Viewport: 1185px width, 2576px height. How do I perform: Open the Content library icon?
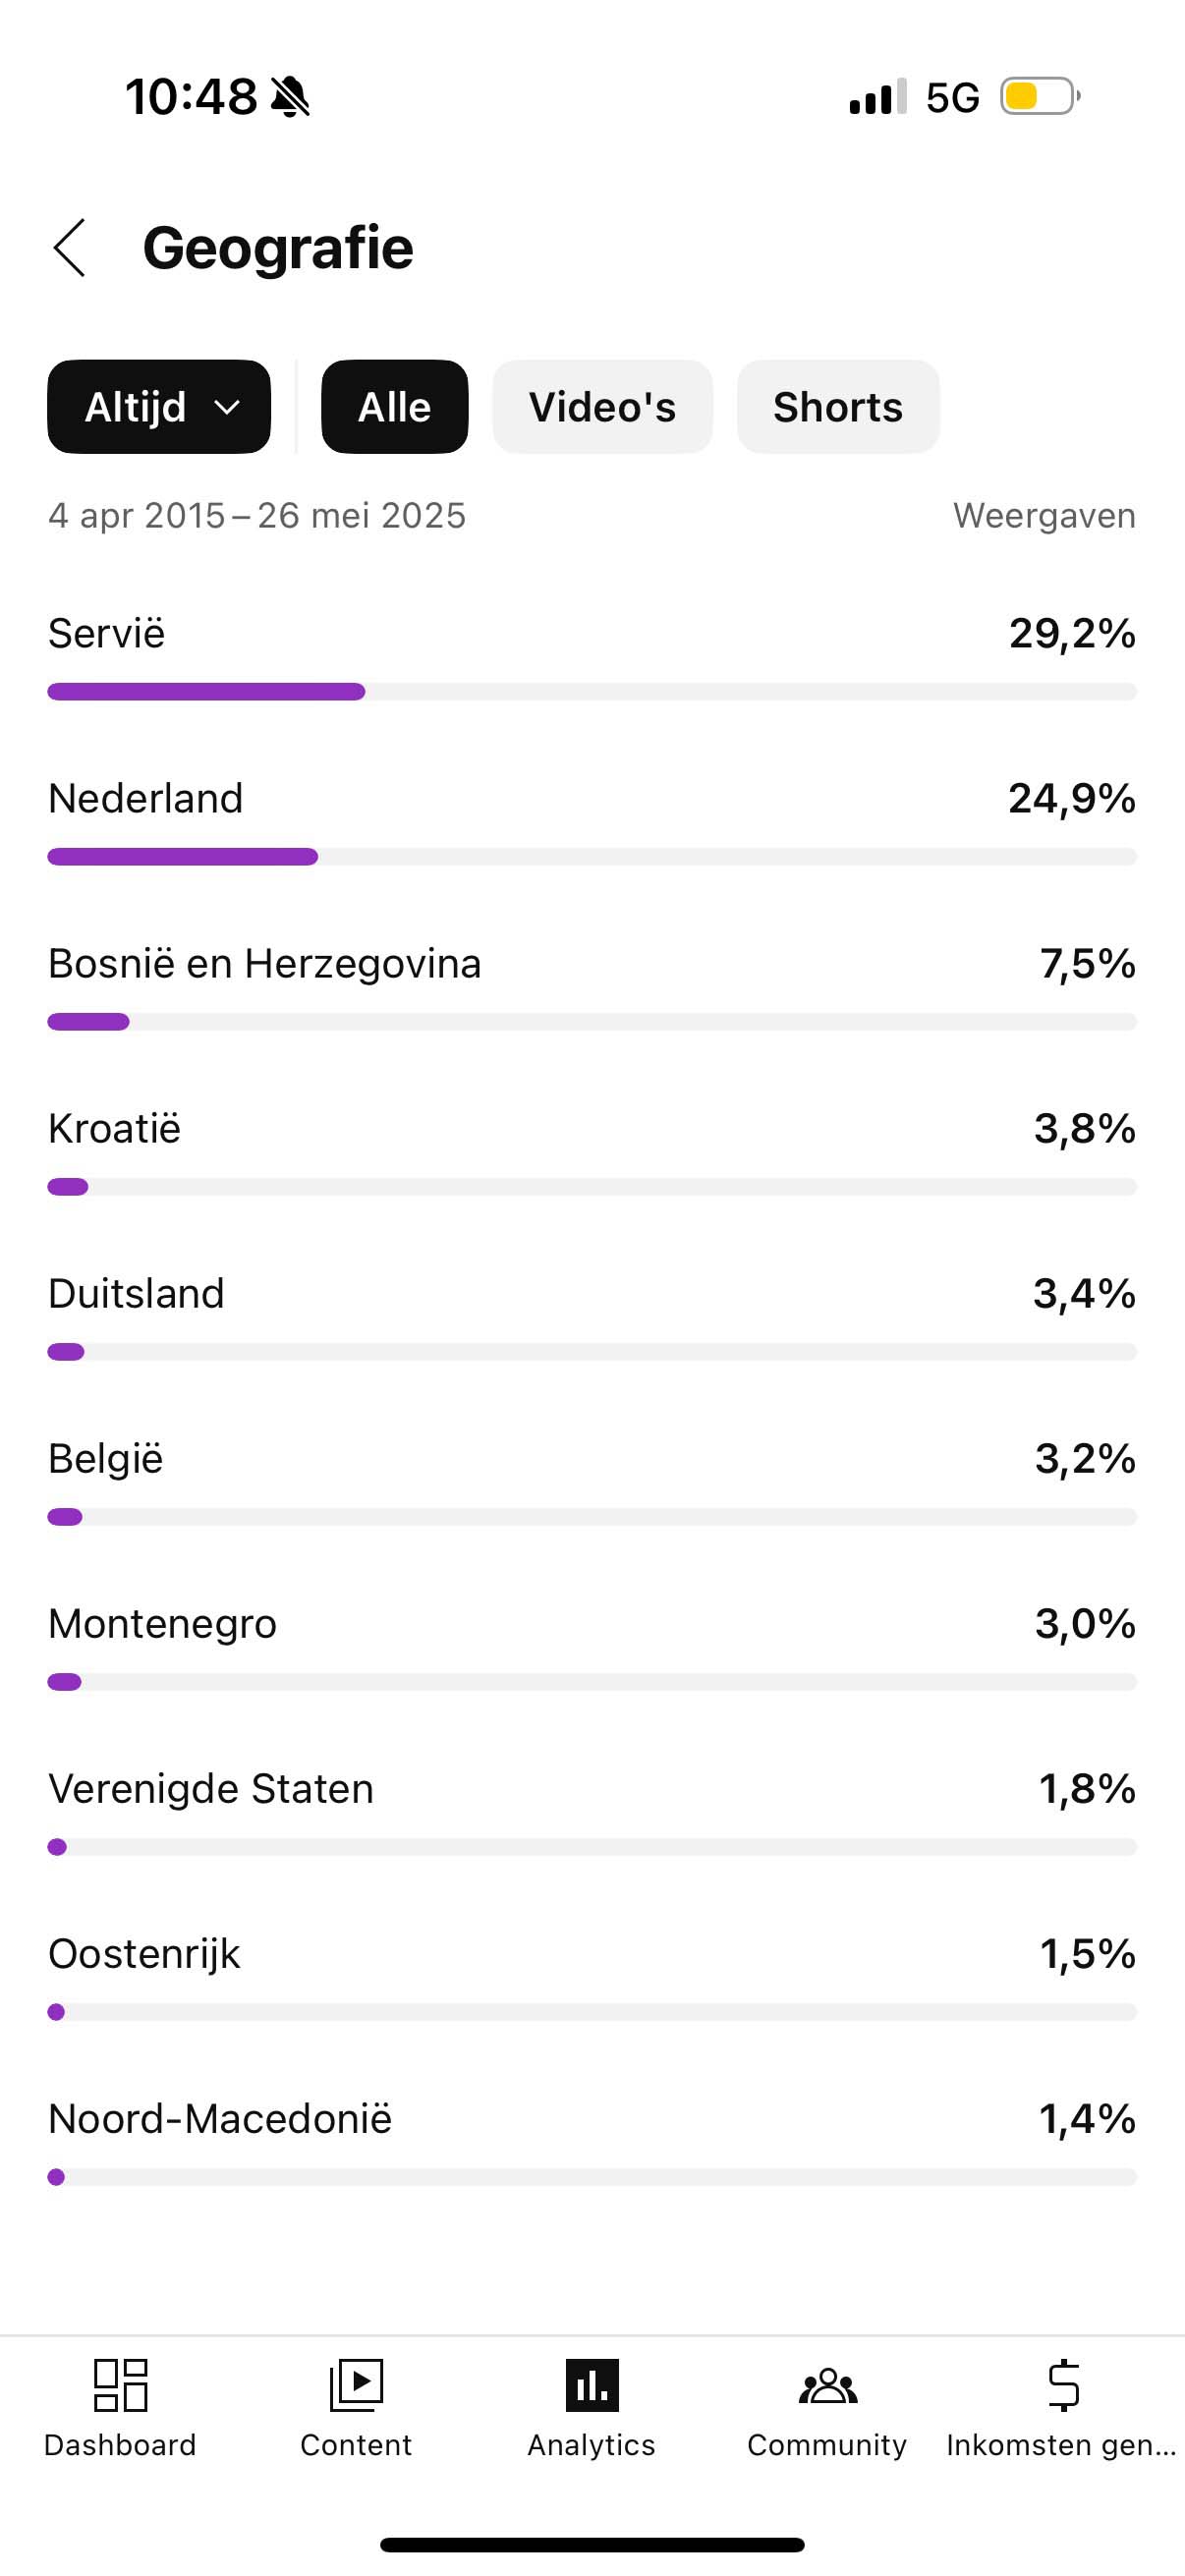(x=356, y=2384)
